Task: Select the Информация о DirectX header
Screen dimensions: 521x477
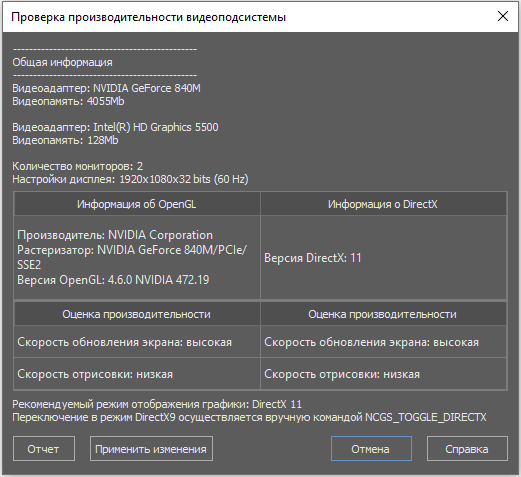Action: pos(383,204)
